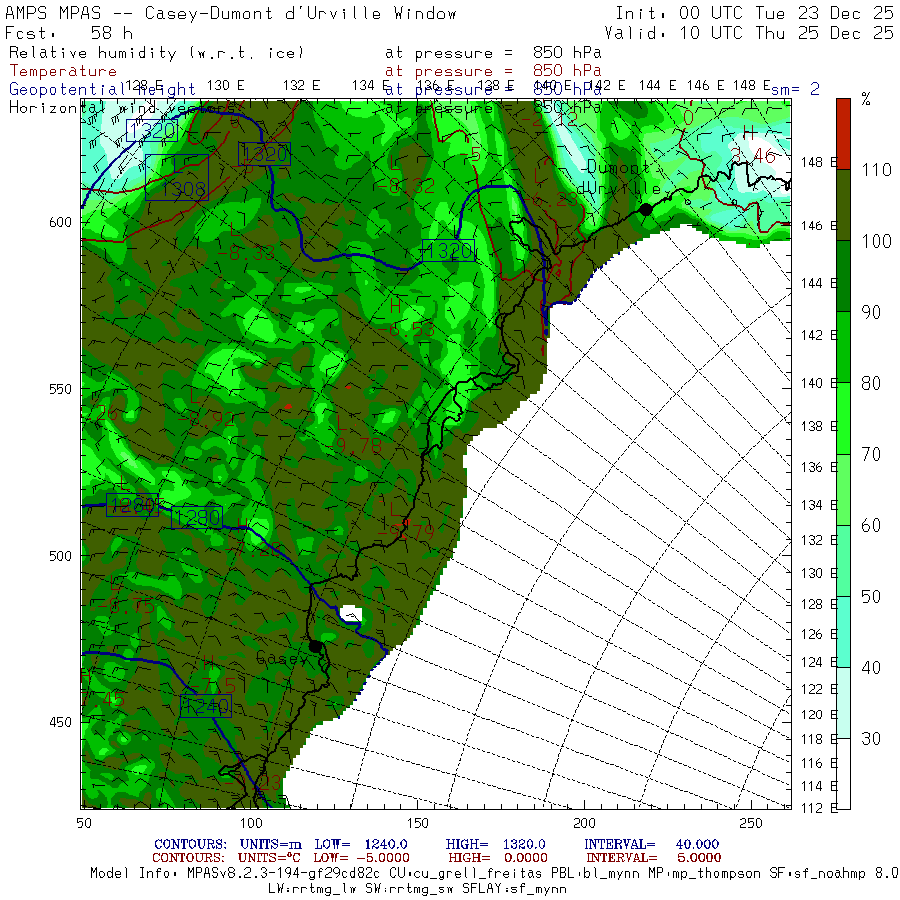Click the sm= 2 smoothing label
900x900 pixels.
pos(795,89)
